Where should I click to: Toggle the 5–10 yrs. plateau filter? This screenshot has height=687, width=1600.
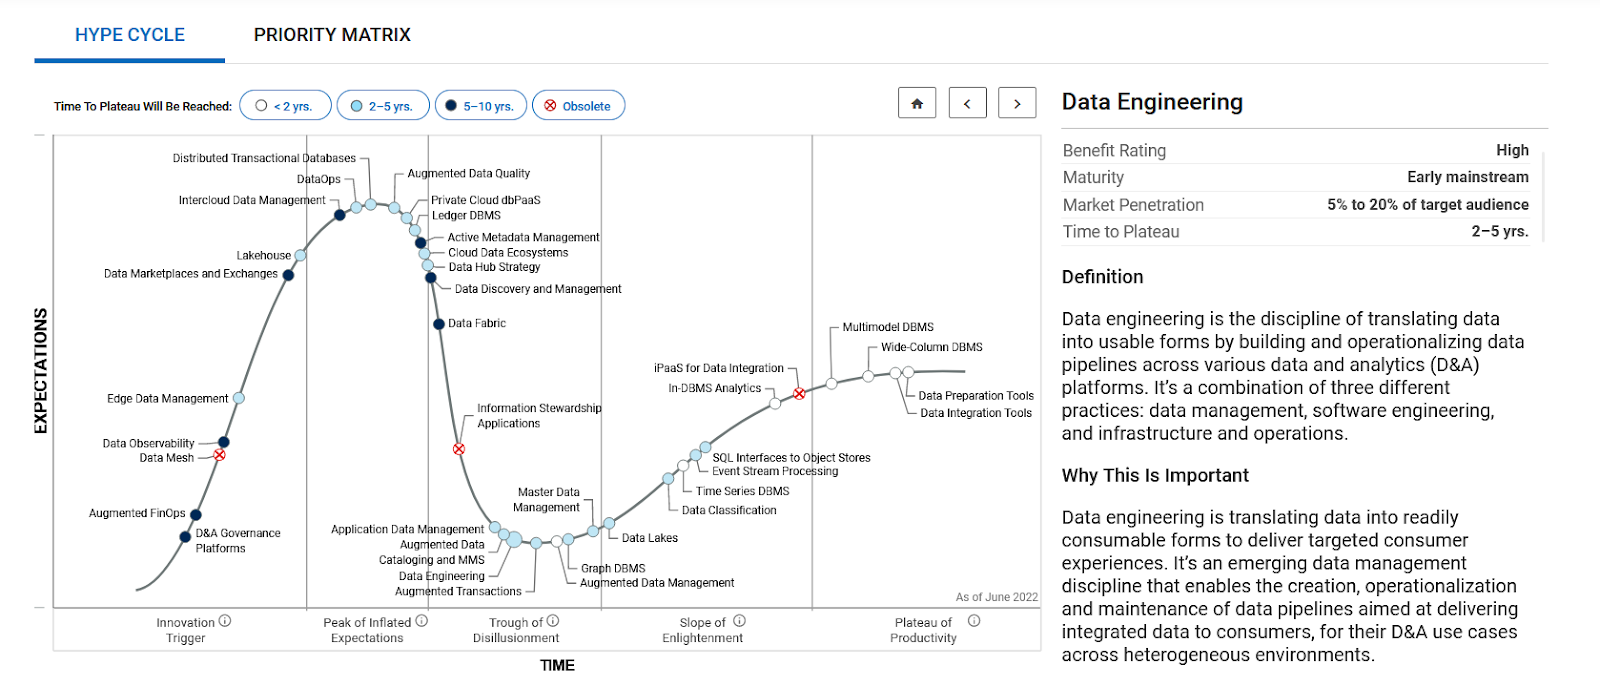[480, 105]
